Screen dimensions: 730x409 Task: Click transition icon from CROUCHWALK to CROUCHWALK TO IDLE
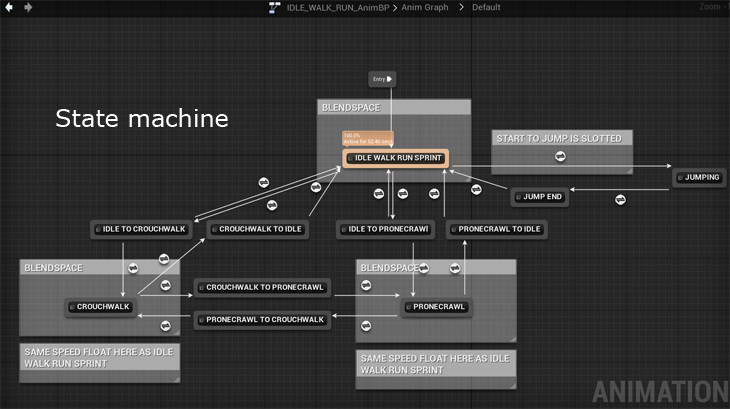164,259
